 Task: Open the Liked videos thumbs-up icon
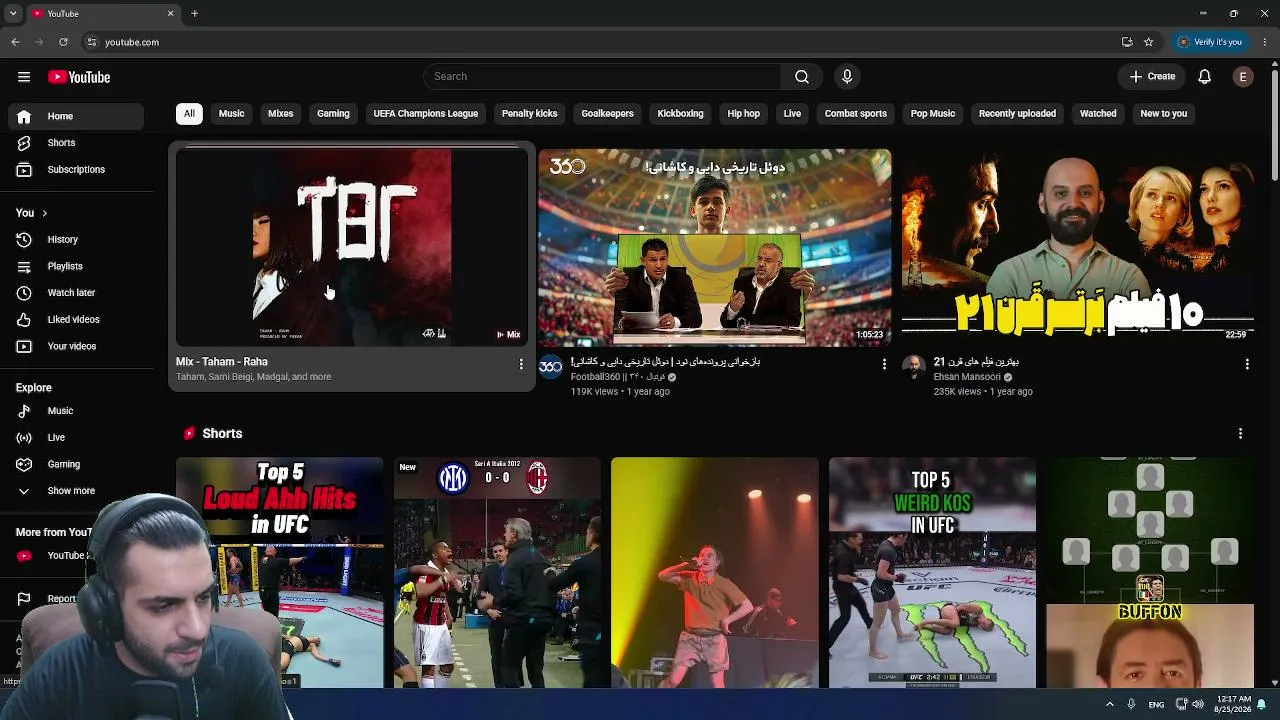click(x=24, y=320)
